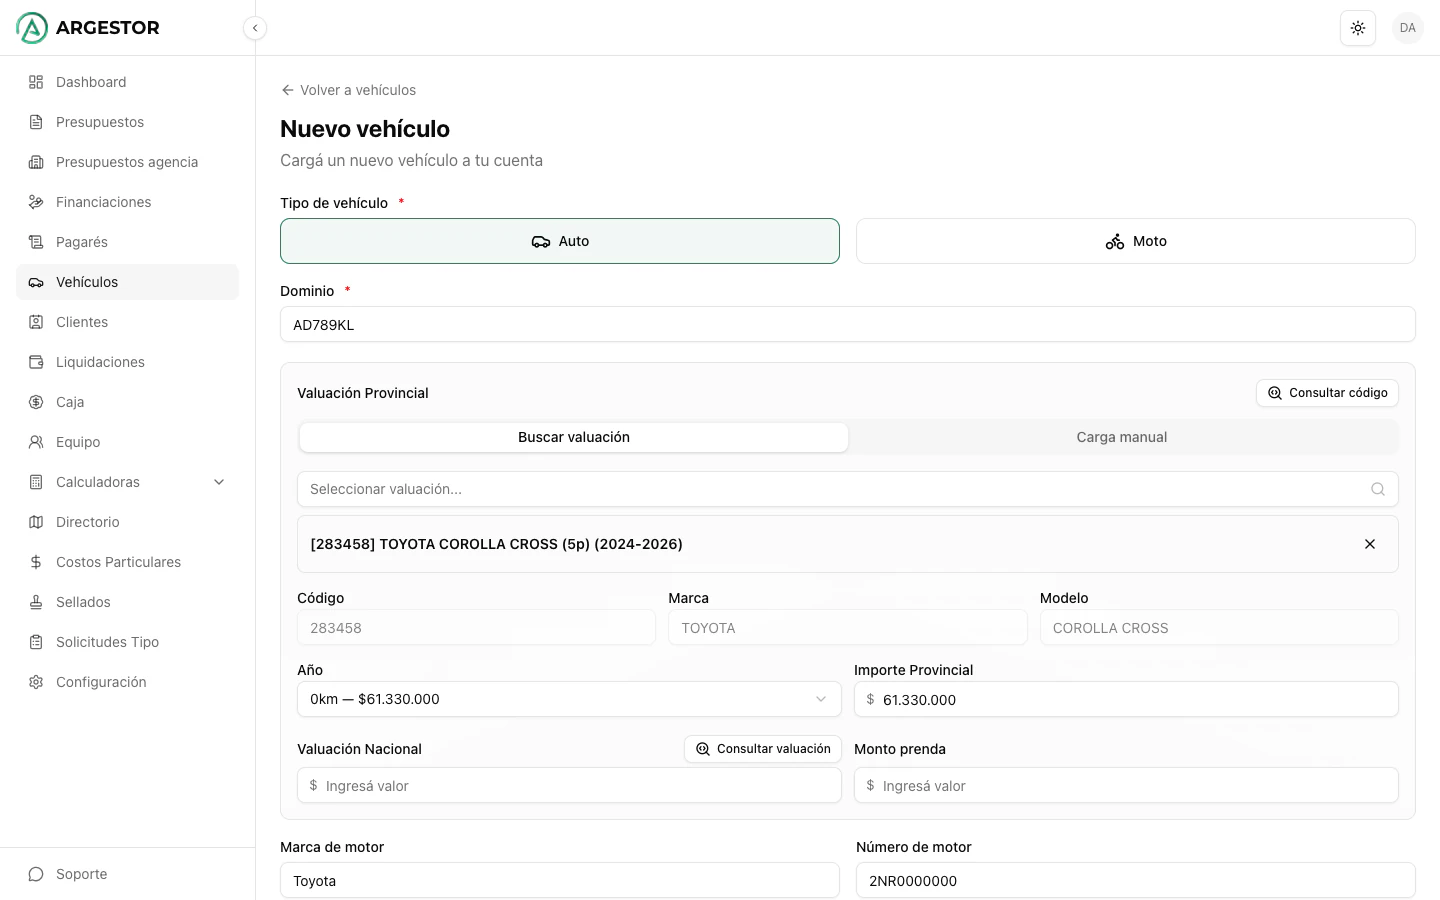
Task: Collapse the sidebar with the chevron button
Action: (x=255, y=28)
